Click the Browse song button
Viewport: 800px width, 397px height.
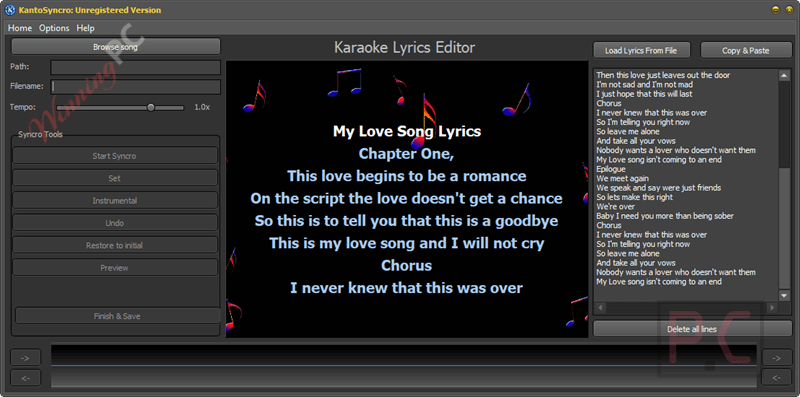116,46
